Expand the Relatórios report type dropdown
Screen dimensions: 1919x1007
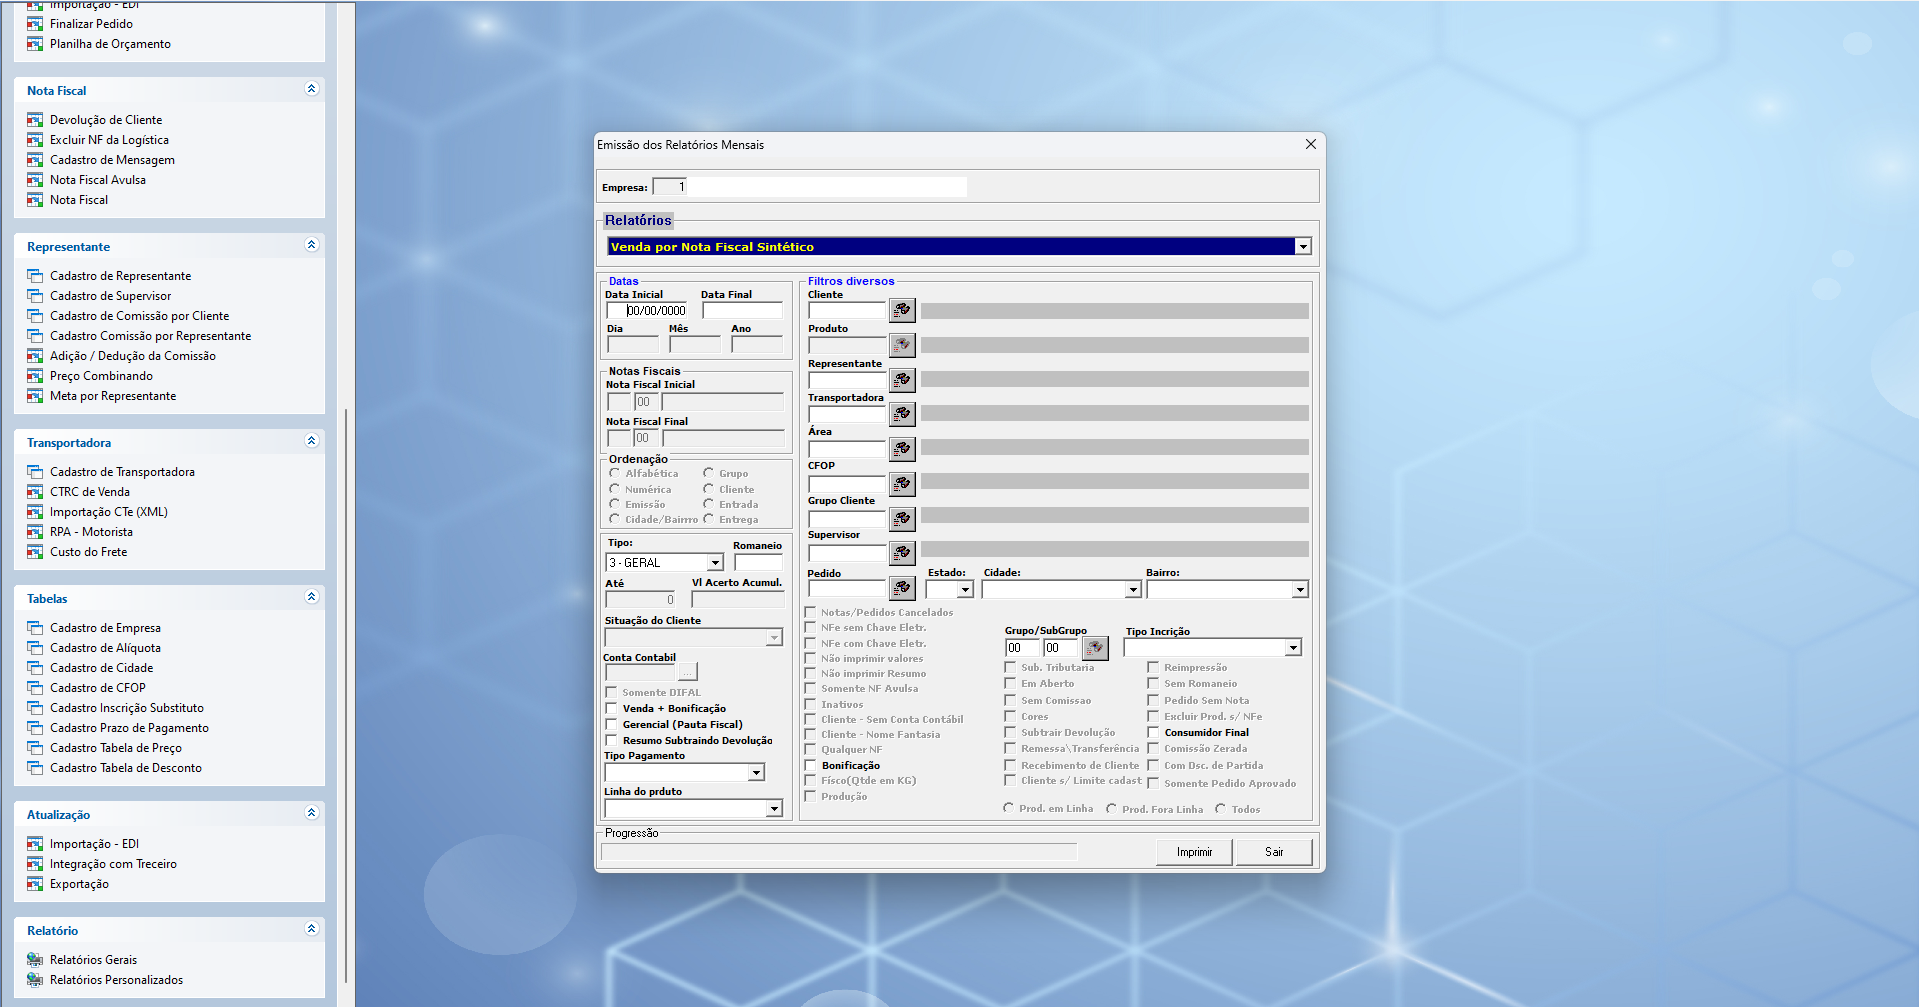1302,247
